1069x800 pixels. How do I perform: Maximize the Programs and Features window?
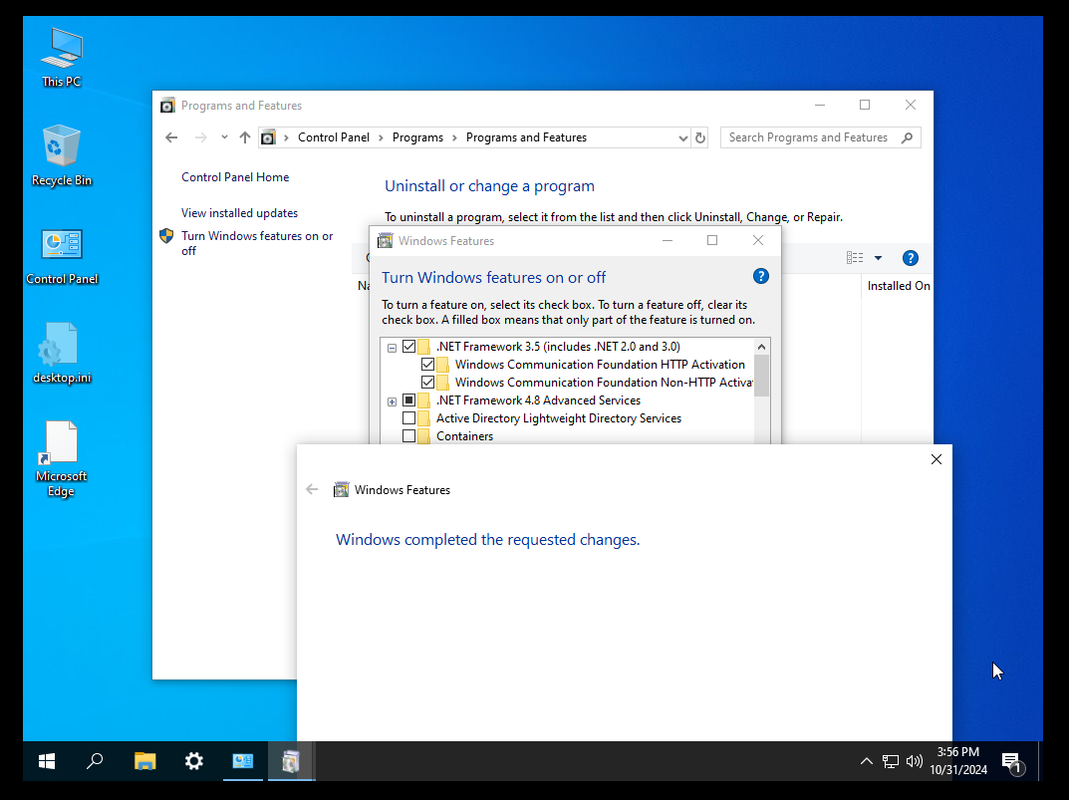(x=864, y=105)
